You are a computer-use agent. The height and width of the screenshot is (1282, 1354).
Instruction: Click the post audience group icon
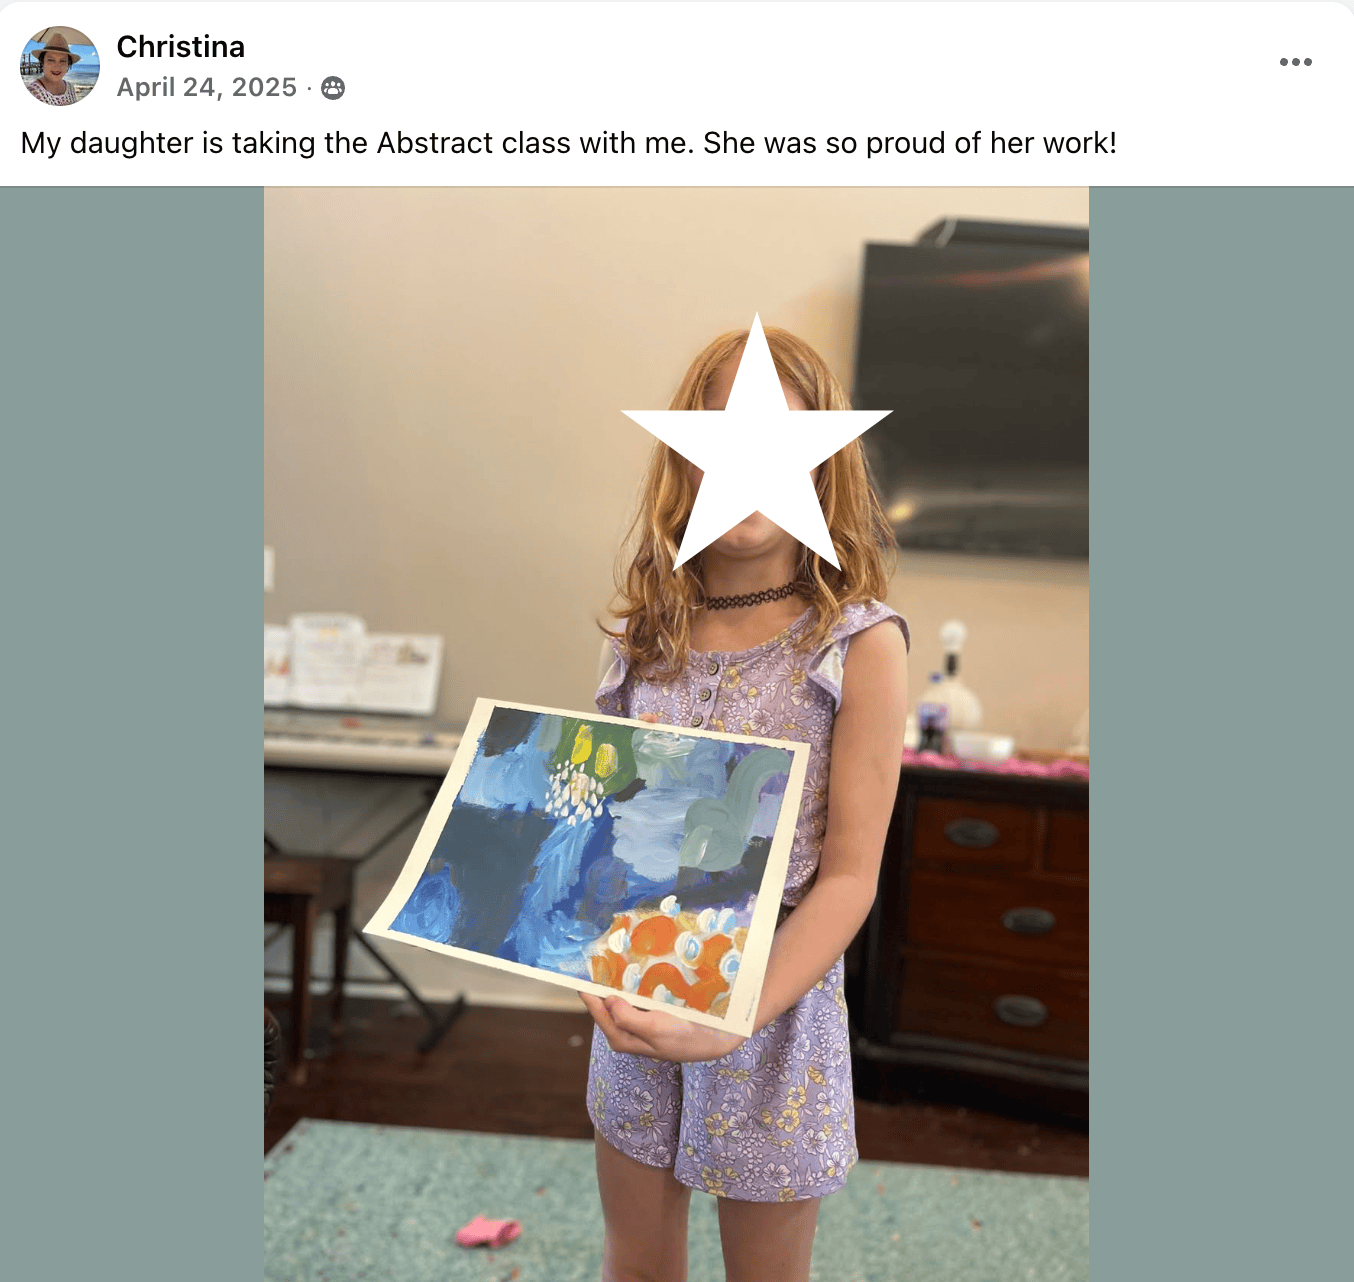click(333, 88)
